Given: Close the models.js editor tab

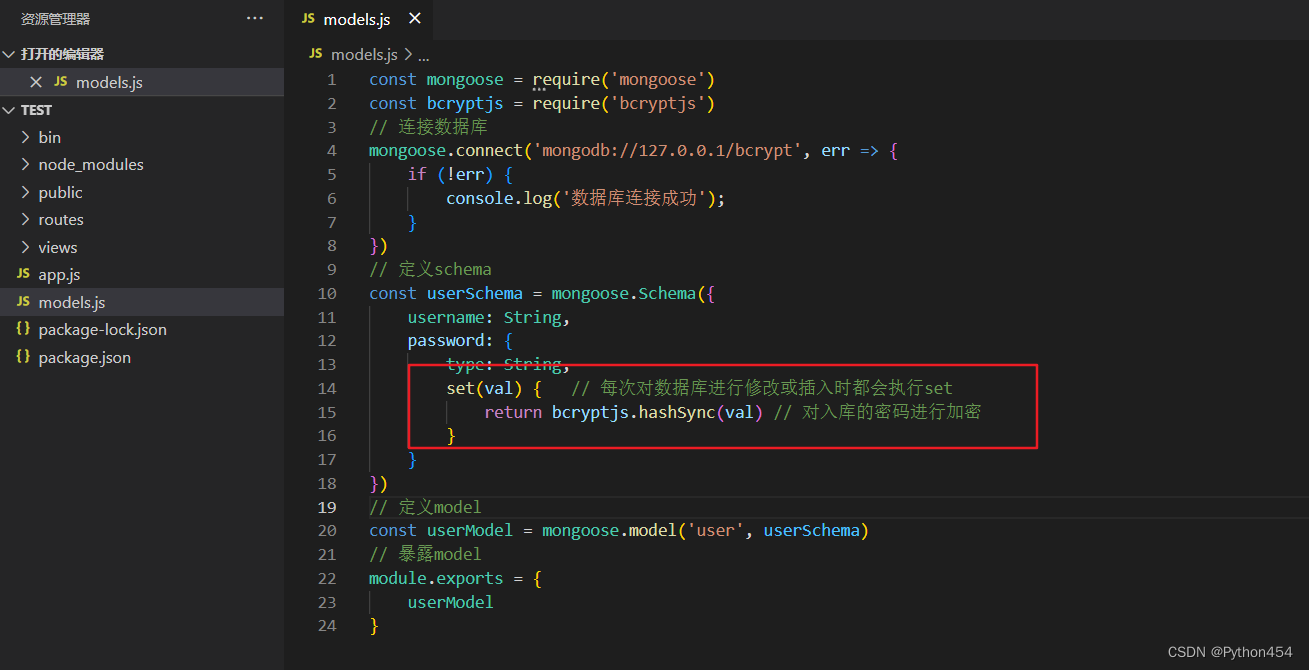Looking at the screenshot, I should tap(415, 19).
